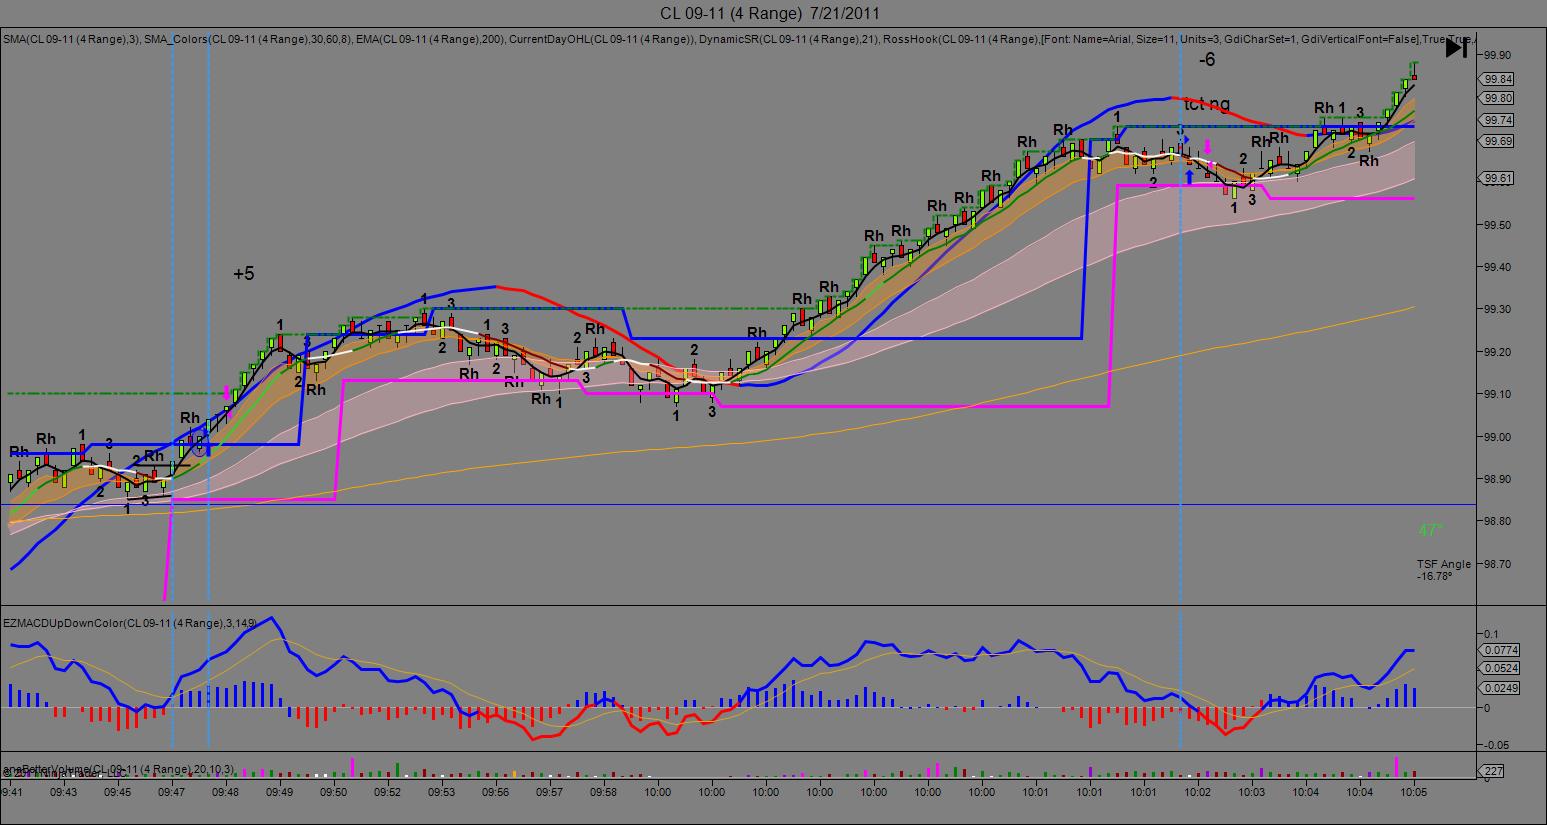Screen dimensions: 1547x825
Task: Select the TSF Angle -16.78° text
Action: coord(1443,570)
